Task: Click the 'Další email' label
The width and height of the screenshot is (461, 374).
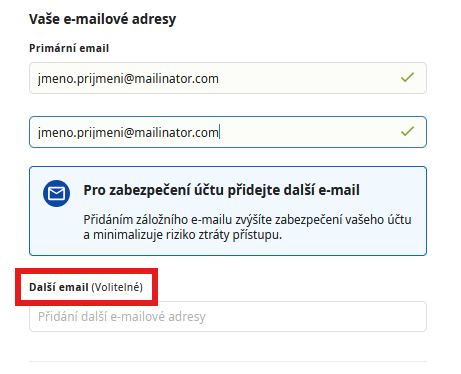Action: pyautogui.click(x=59, y=287)
